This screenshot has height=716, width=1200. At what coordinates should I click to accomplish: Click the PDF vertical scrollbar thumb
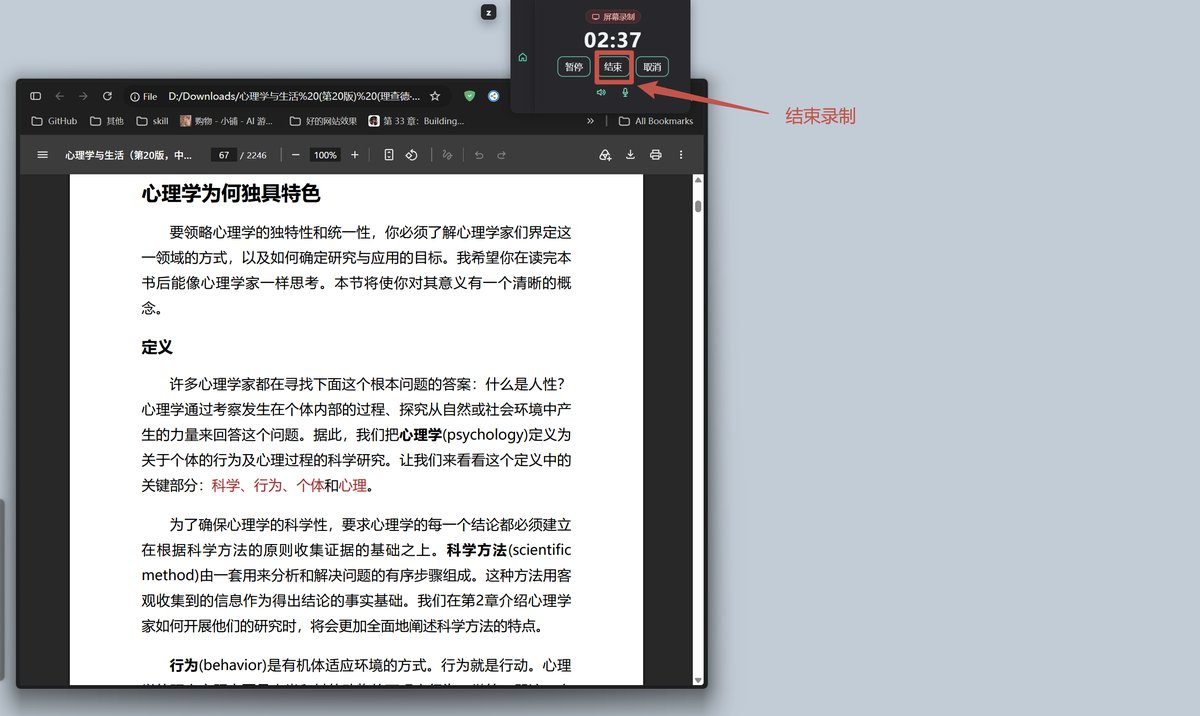pos(698,207)
